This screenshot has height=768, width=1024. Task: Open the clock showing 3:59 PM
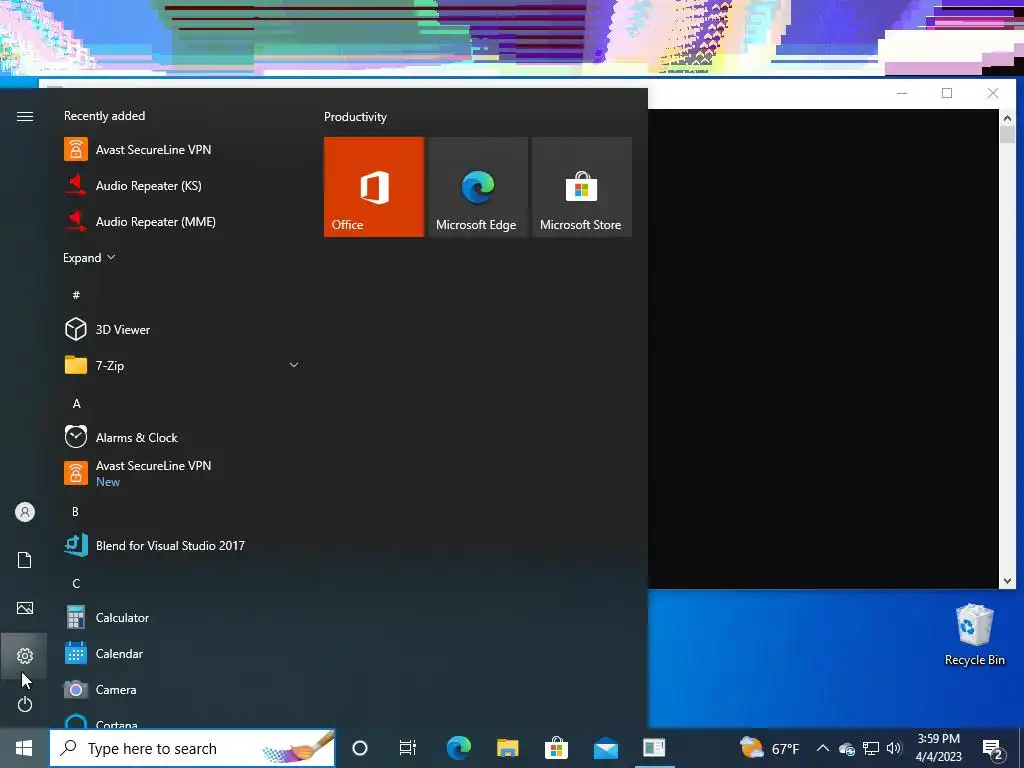[x=938, y=748]
